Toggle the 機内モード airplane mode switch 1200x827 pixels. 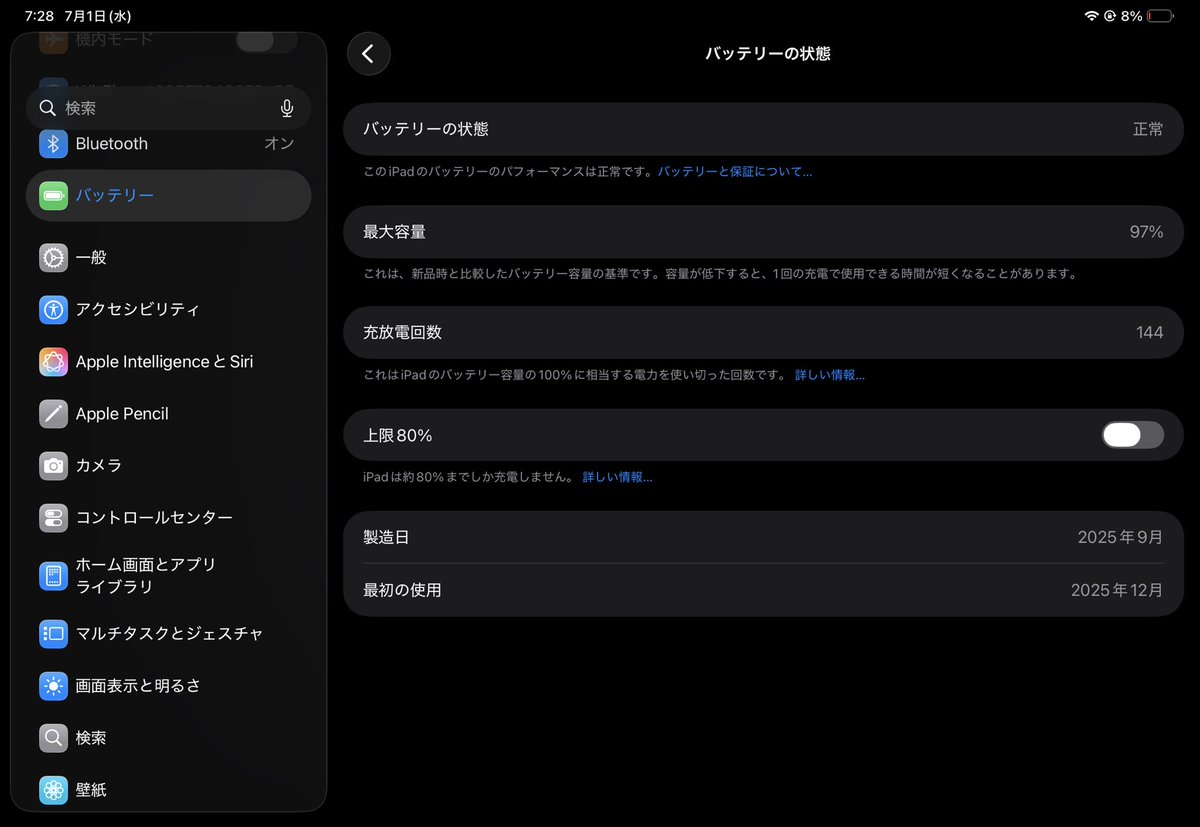click(x=266, y=41)
